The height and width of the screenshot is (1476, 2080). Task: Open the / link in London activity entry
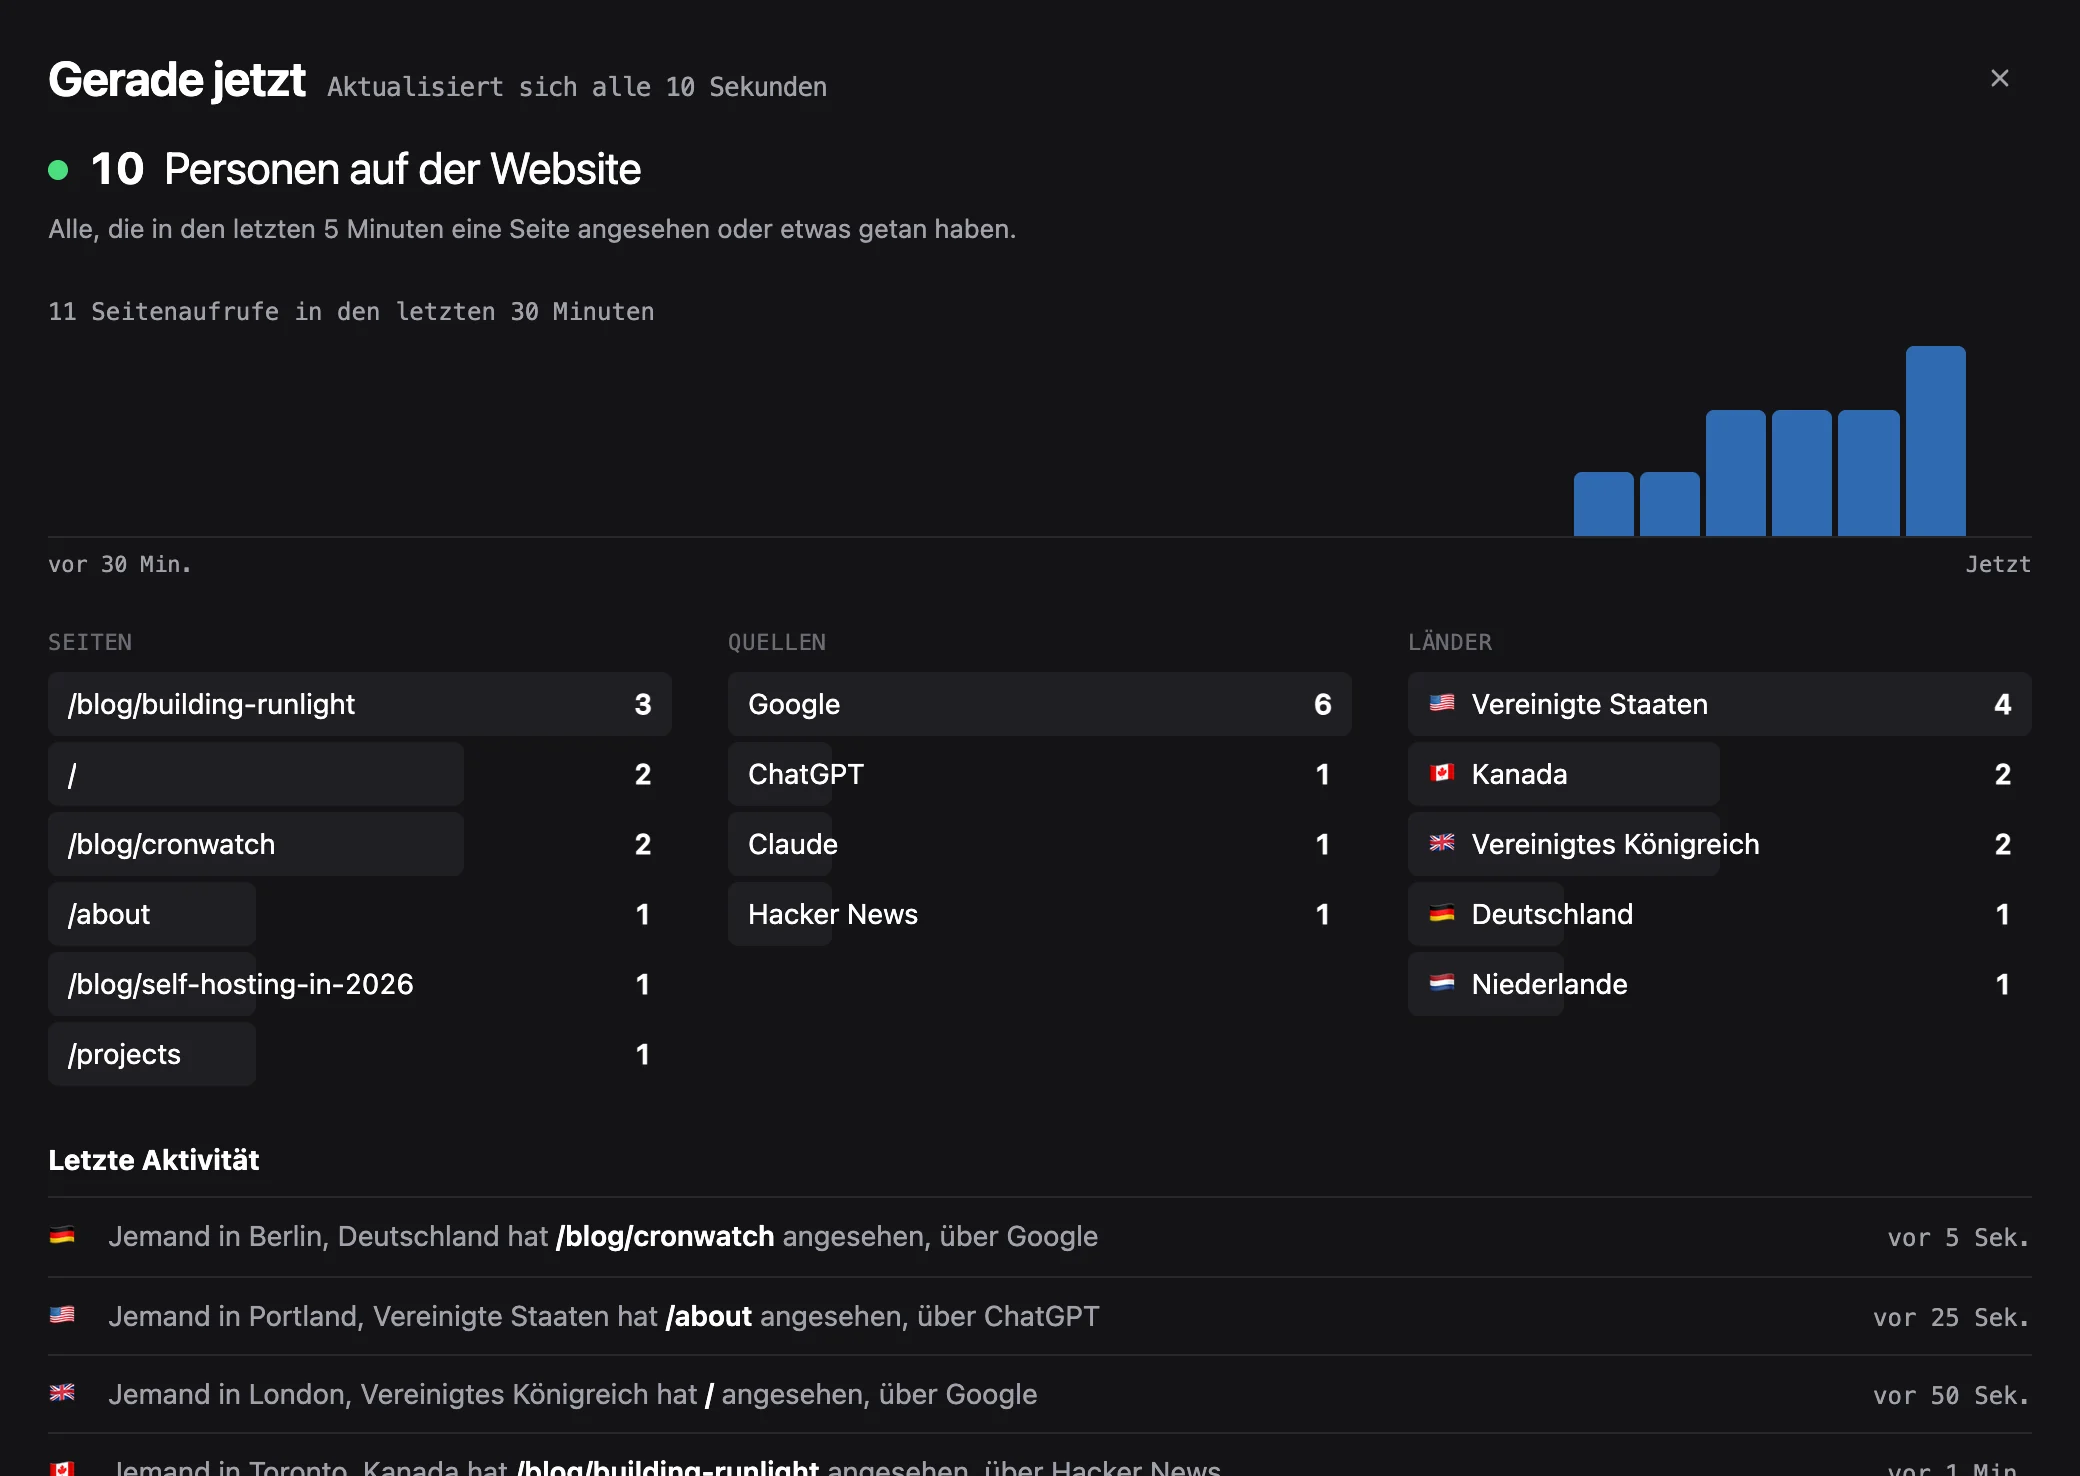pos(709,1394)
